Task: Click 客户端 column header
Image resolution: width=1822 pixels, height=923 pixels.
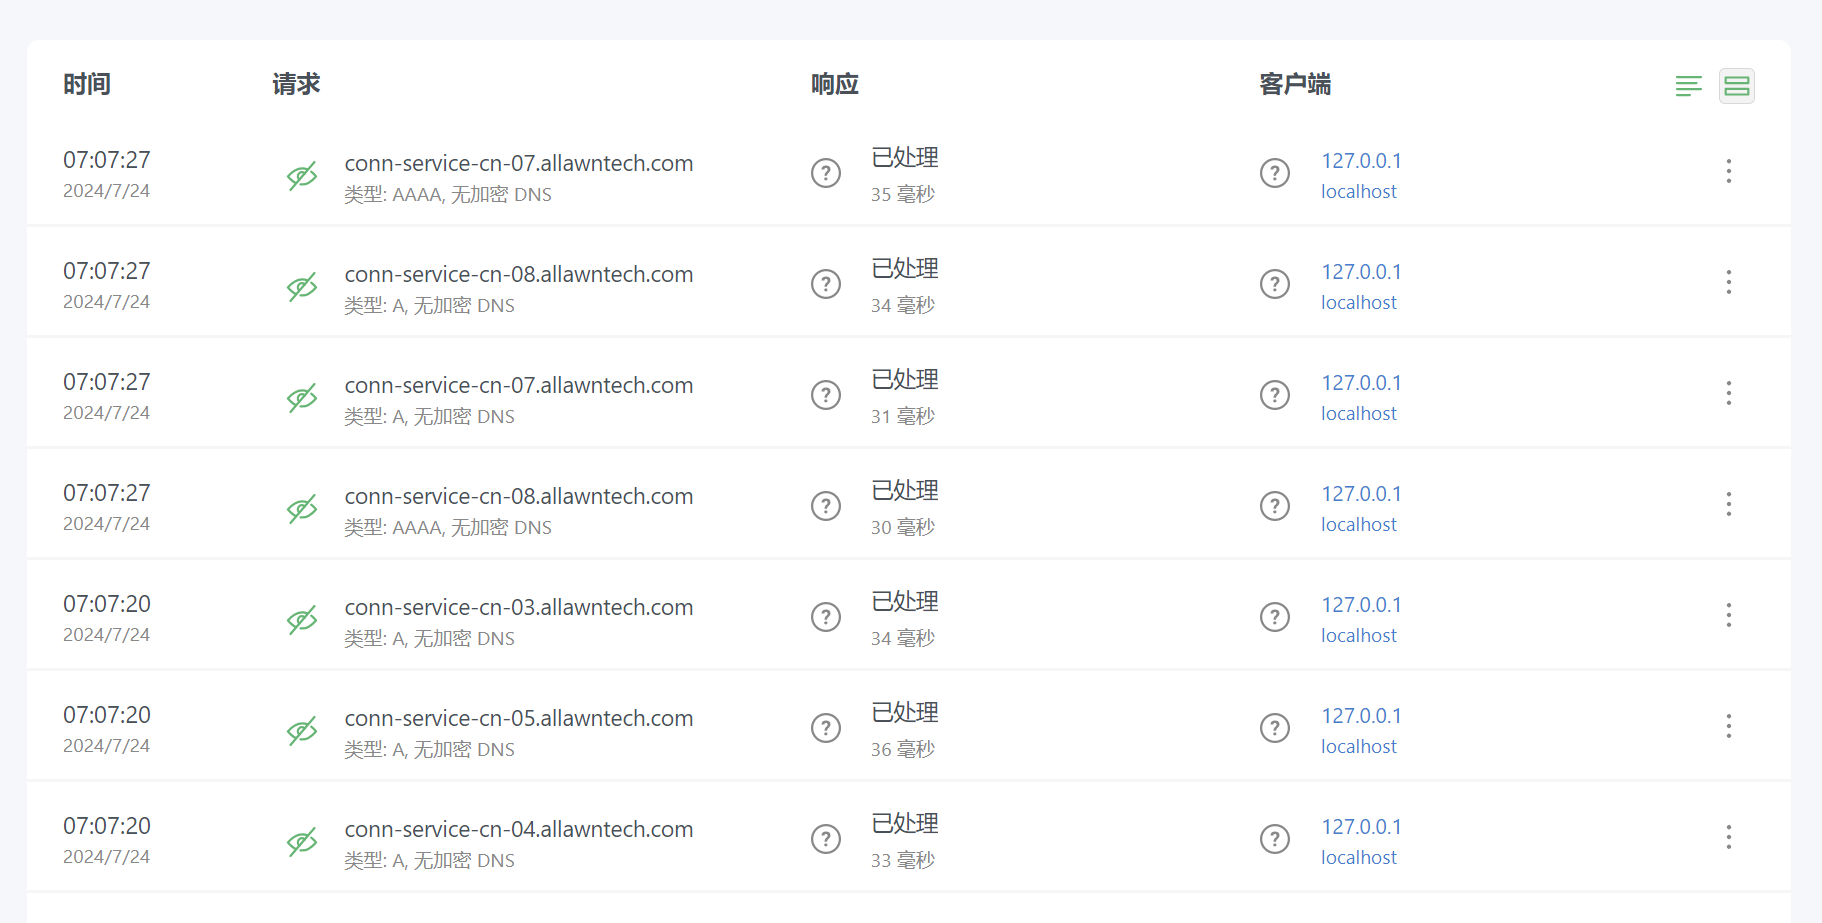Action: click(1295, 84)
